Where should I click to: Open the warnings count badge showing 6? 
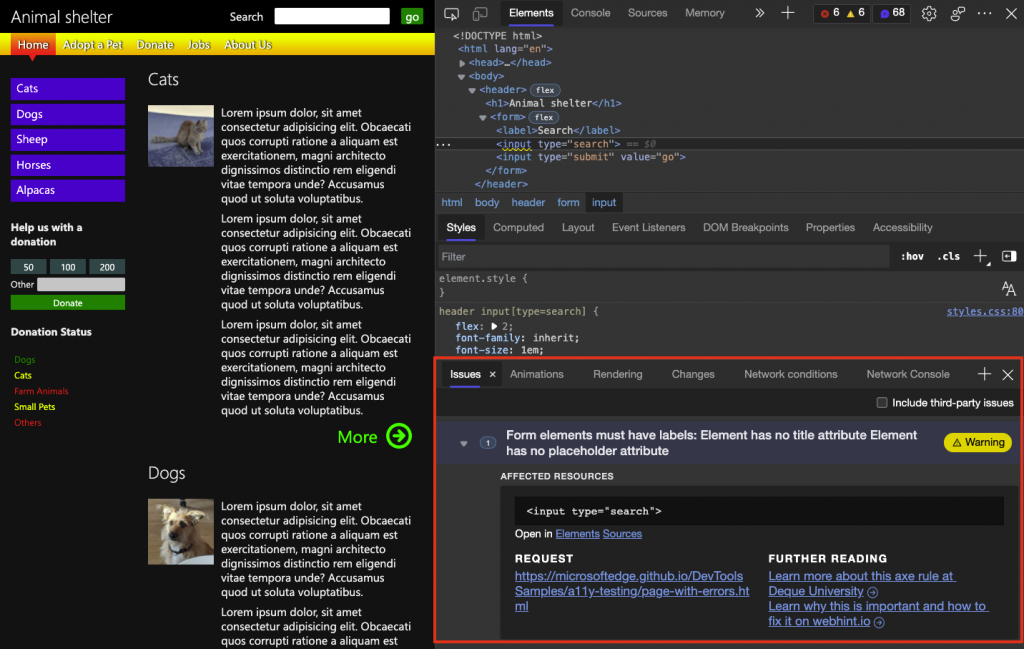[x=856, y=13]
